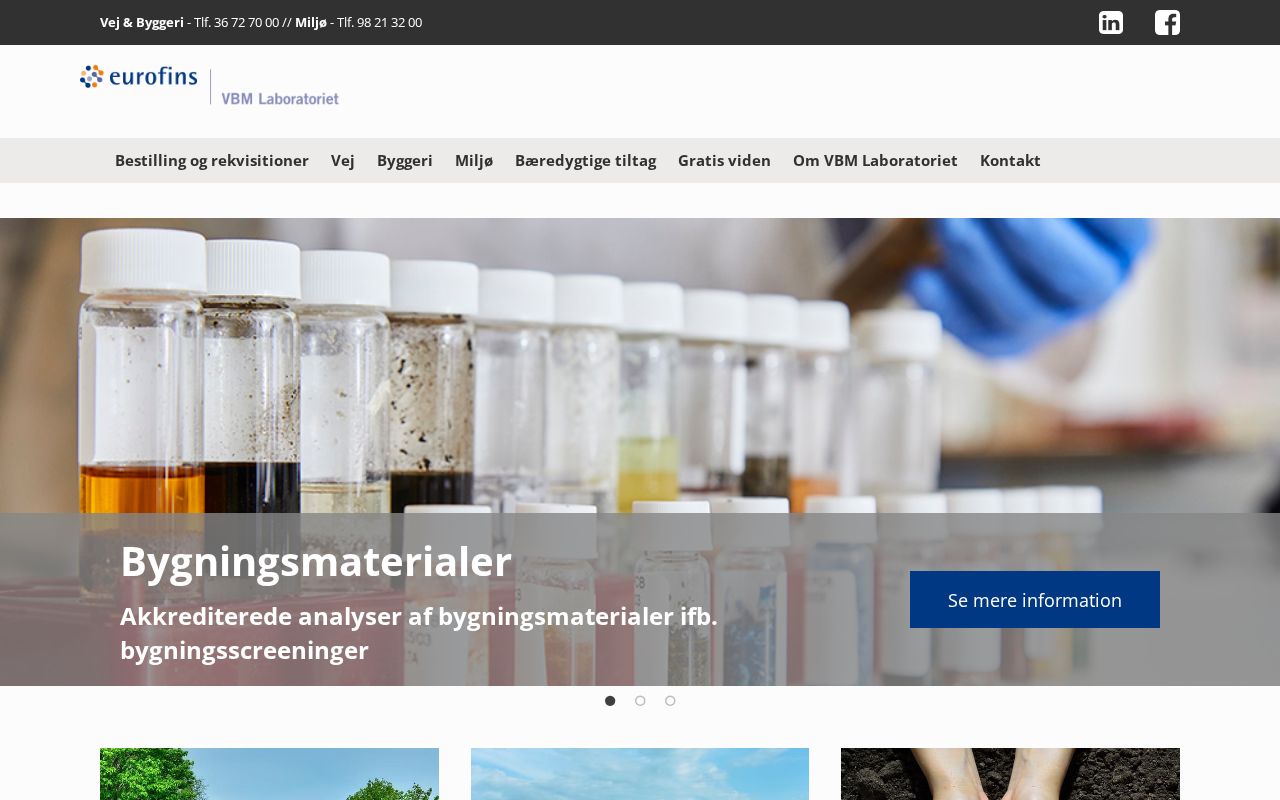Navigate to Gratis viden
The image size is (1280, 800).
tap(724, 160)
